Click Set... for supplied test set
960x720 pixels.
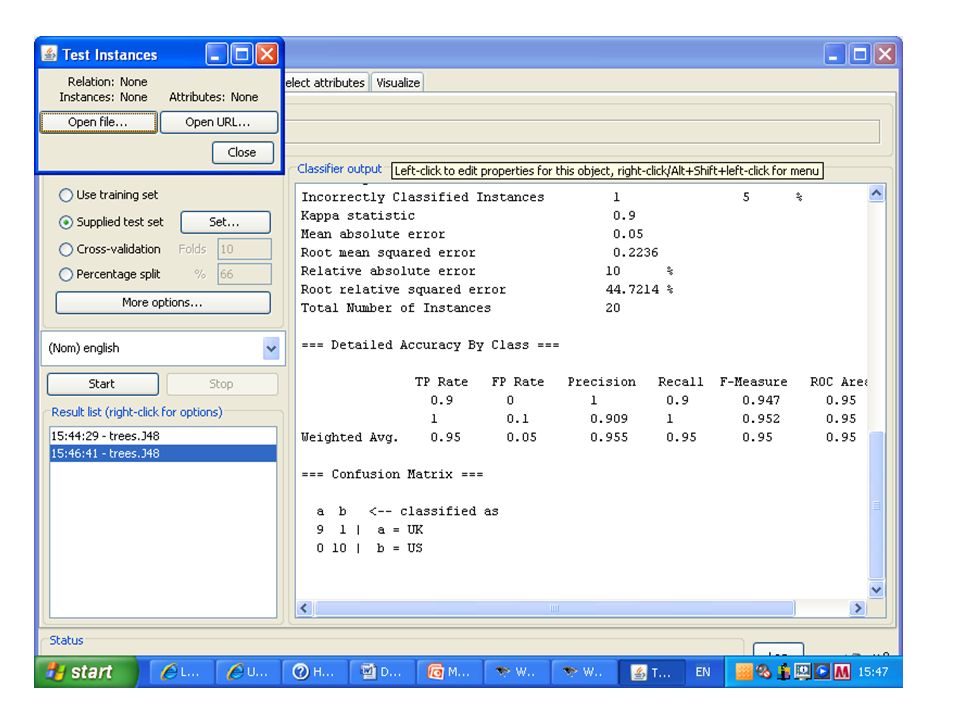tap(225, 222)
